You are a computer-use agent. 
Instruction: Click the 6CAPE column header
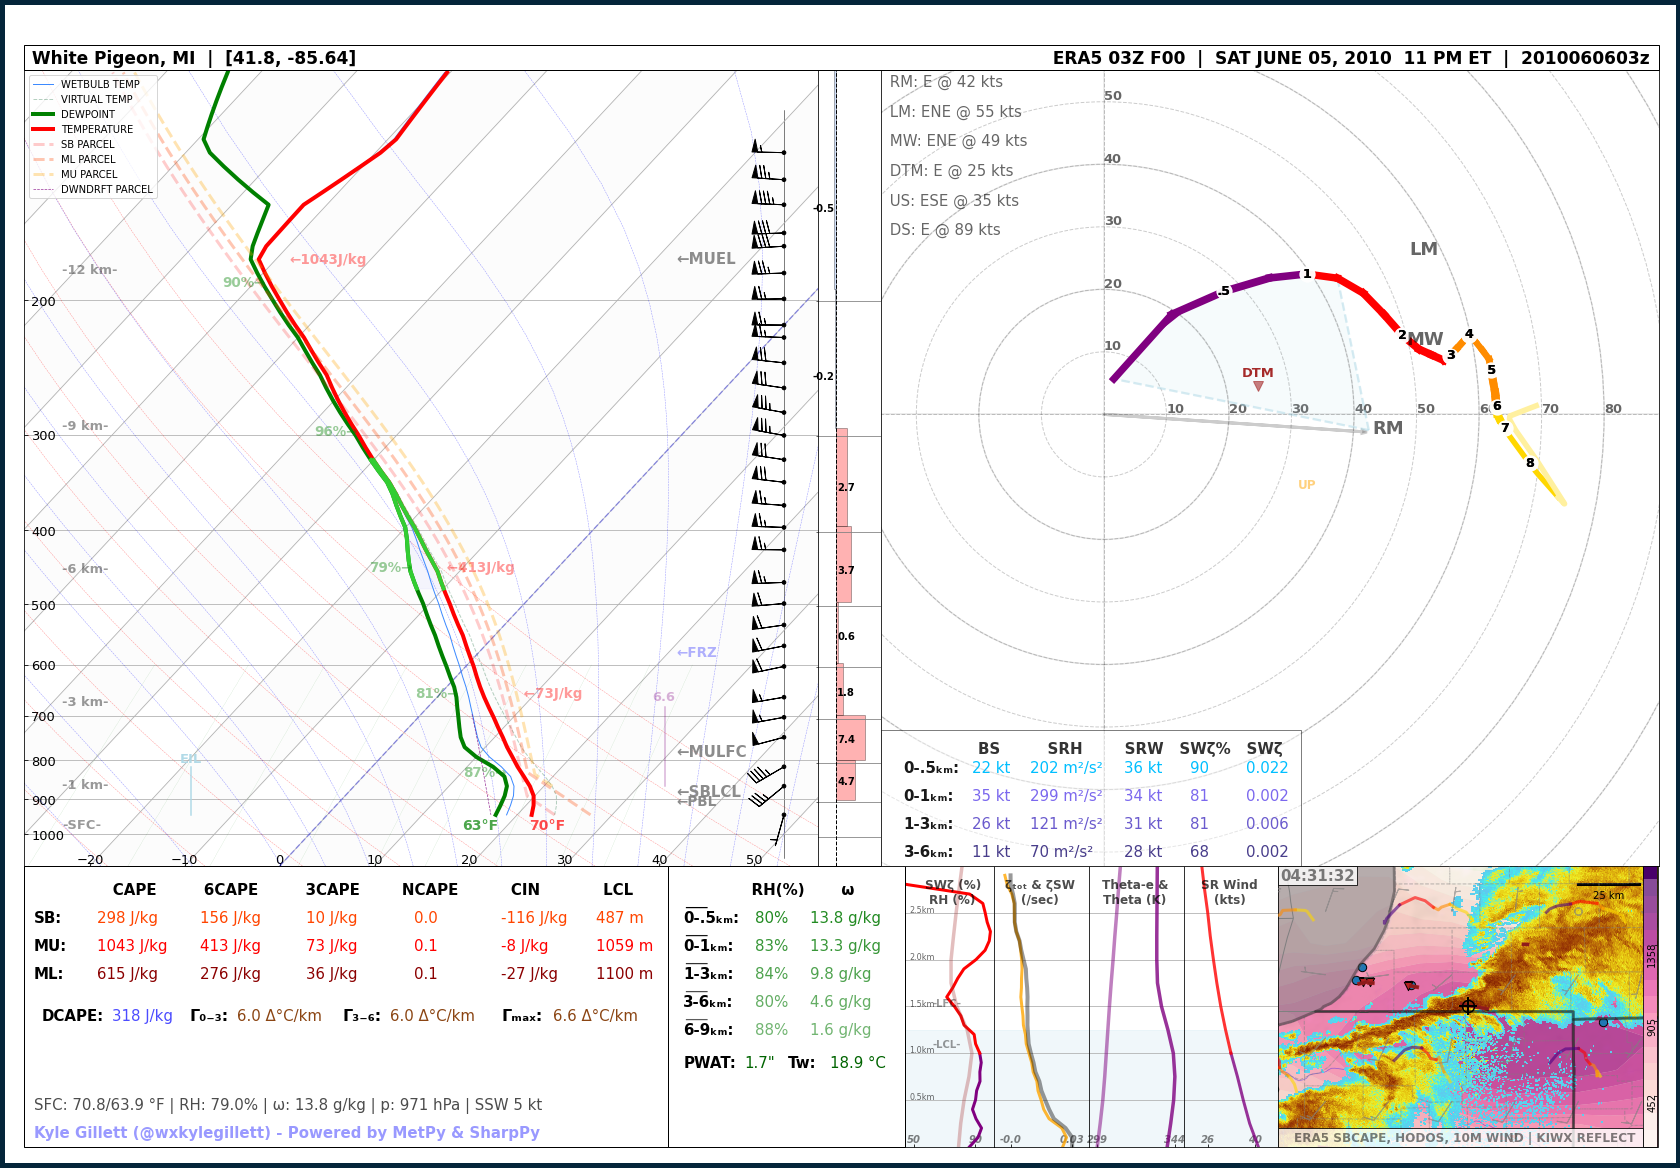pos(231,890)
